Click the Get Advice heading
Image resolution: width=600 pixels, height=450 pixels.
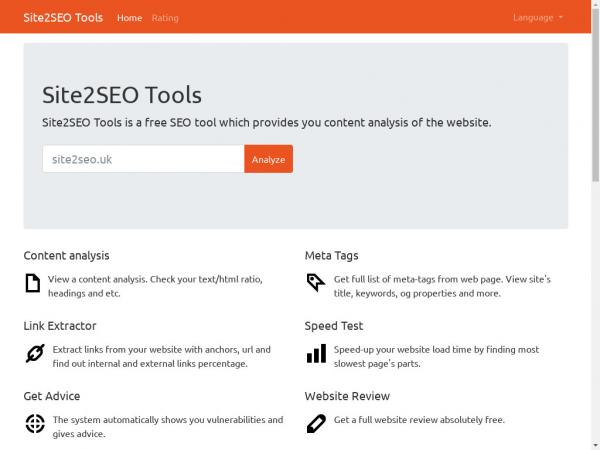click(x=52, y=396)
